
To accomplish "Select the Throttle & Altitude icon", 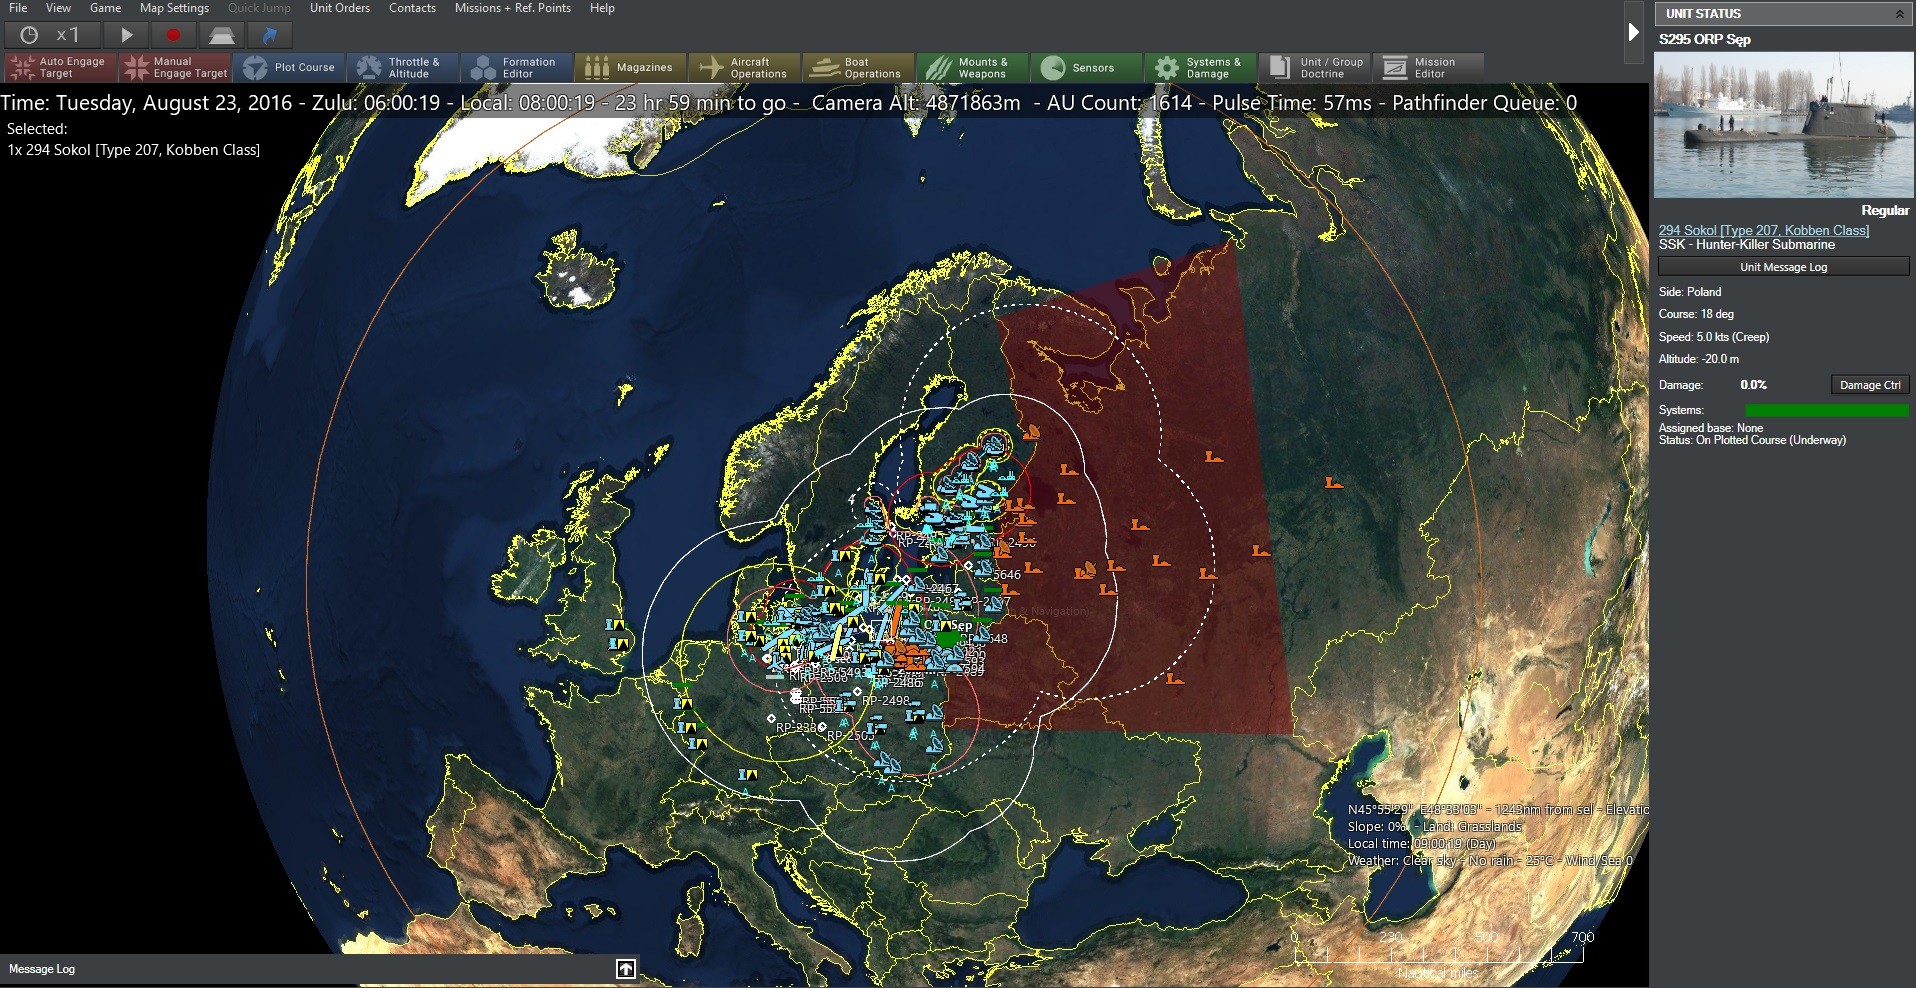I will coord(404,67).
